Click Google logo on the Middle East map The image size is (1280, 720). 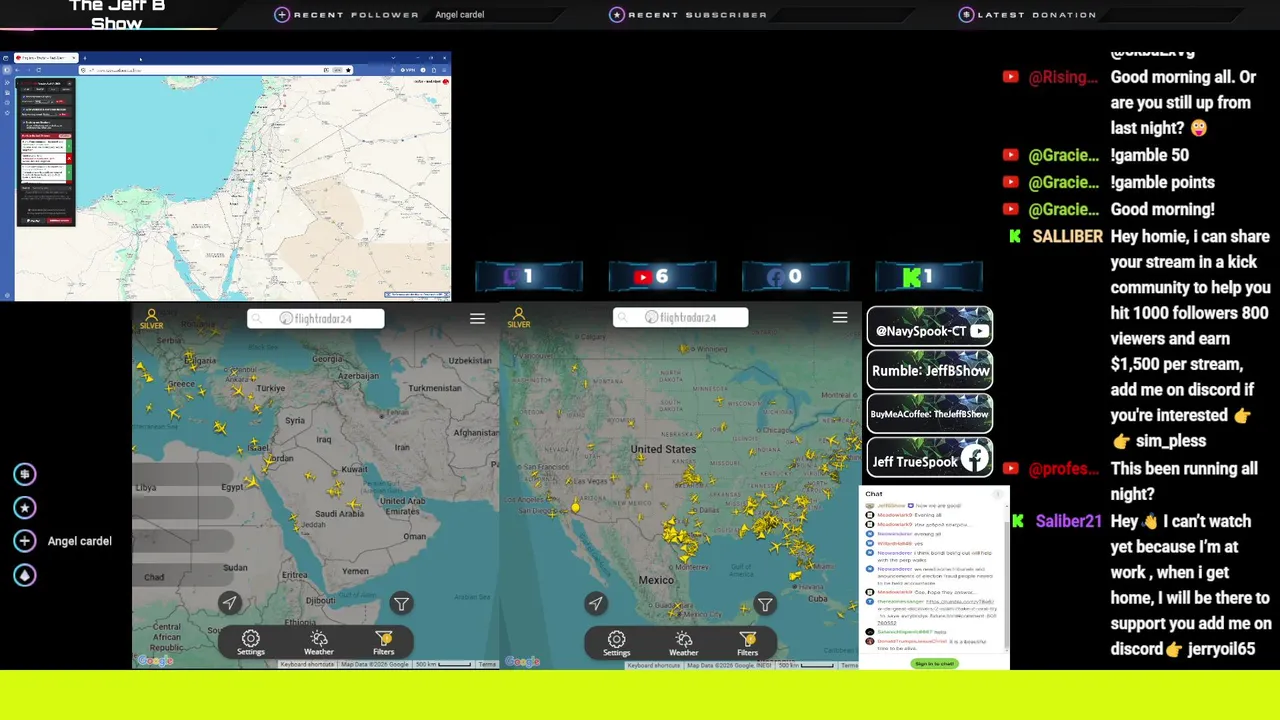[155, 661]
